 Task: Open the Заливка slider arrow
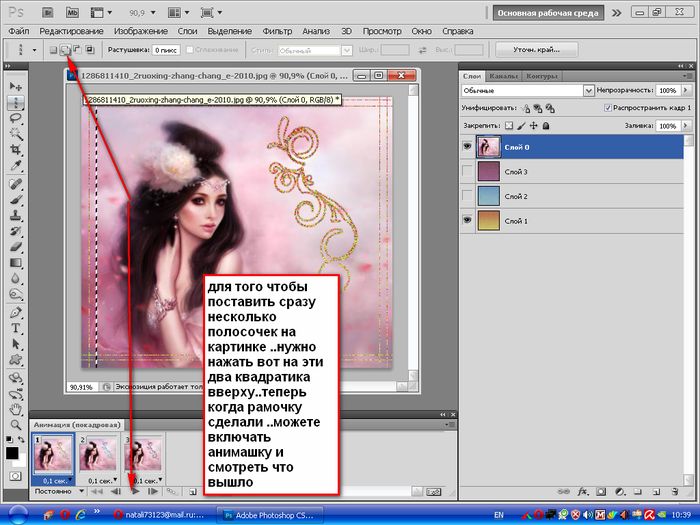point(686,126)
